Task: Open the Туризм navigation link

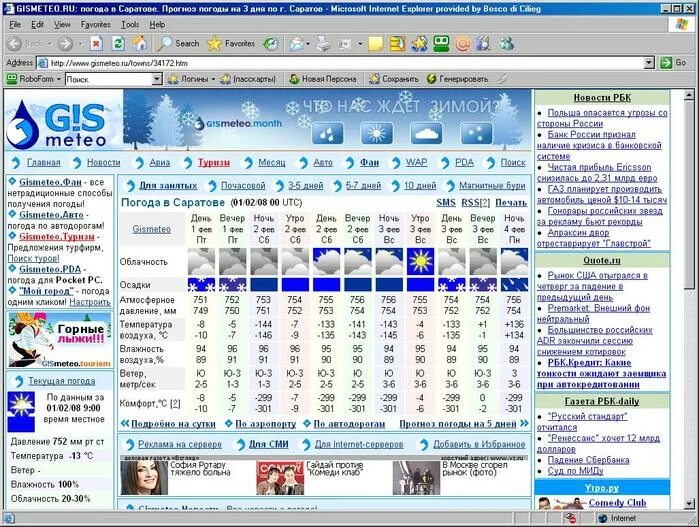Action: pos(214,162)
